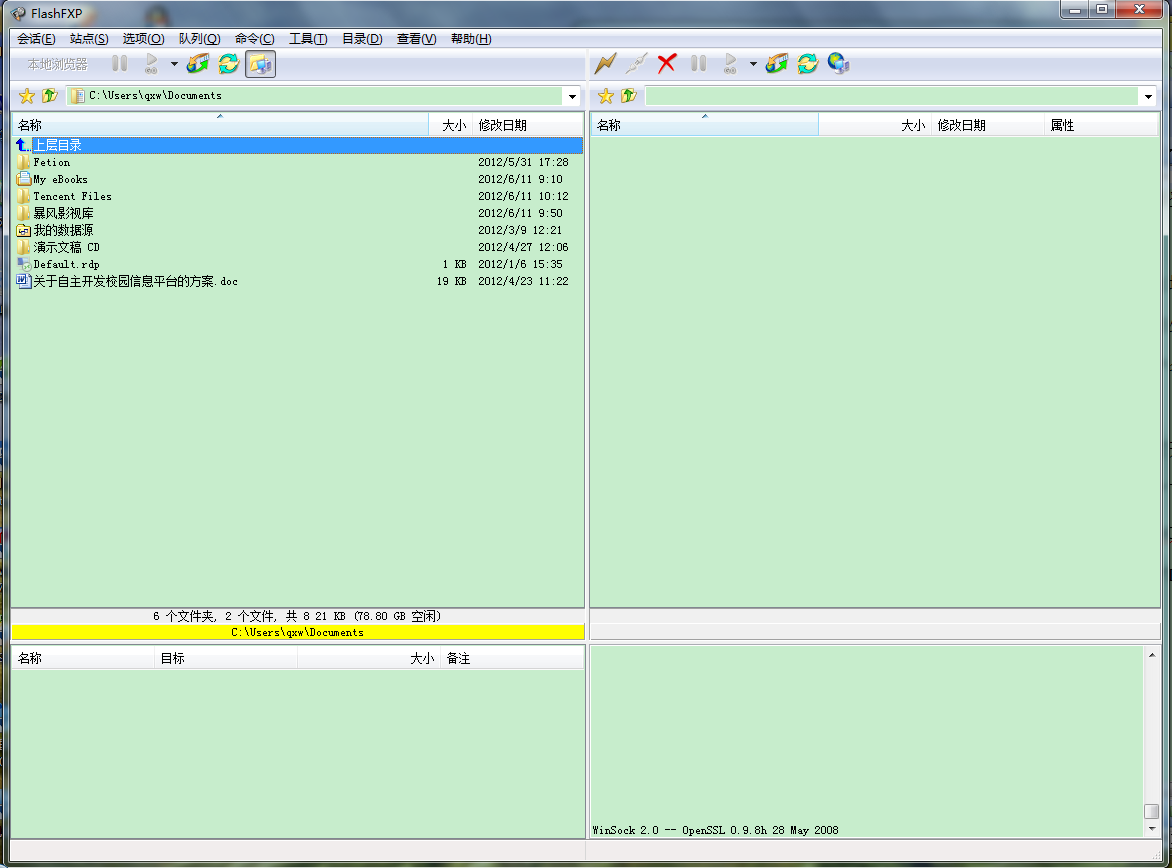Open the 命令(C) menu
Viewport: 1172px width, 868px height.
point(254,39)
